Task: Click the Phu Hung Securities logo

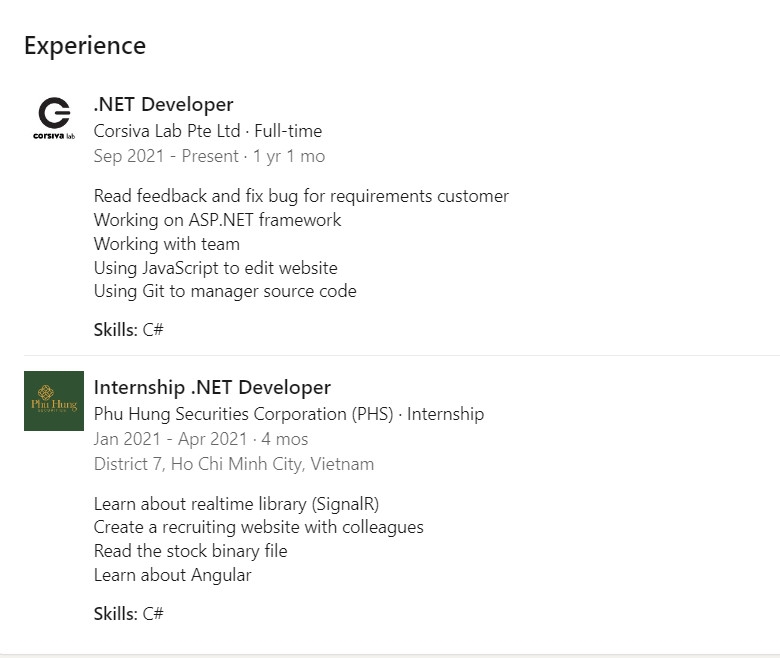Action: pos(54,401)
